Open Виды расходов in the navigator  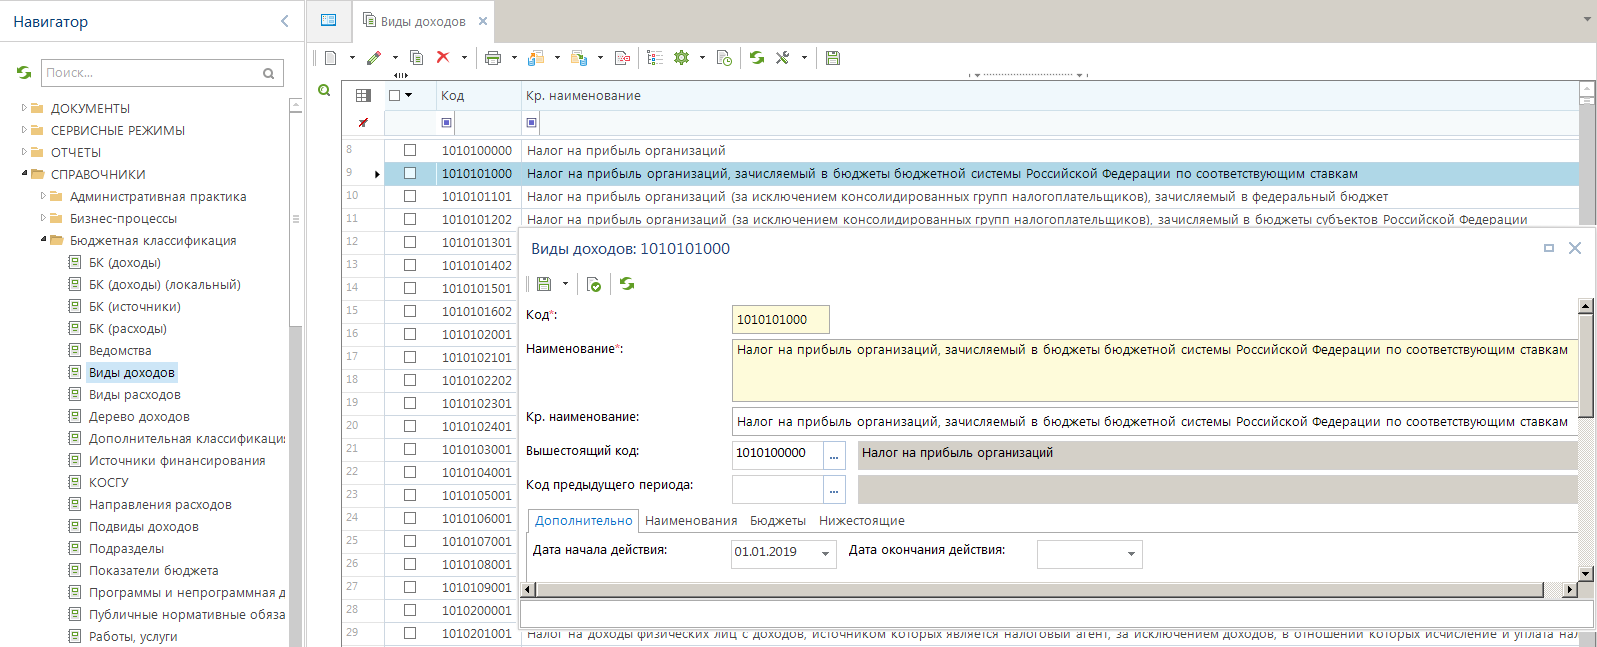click(135, 394)
